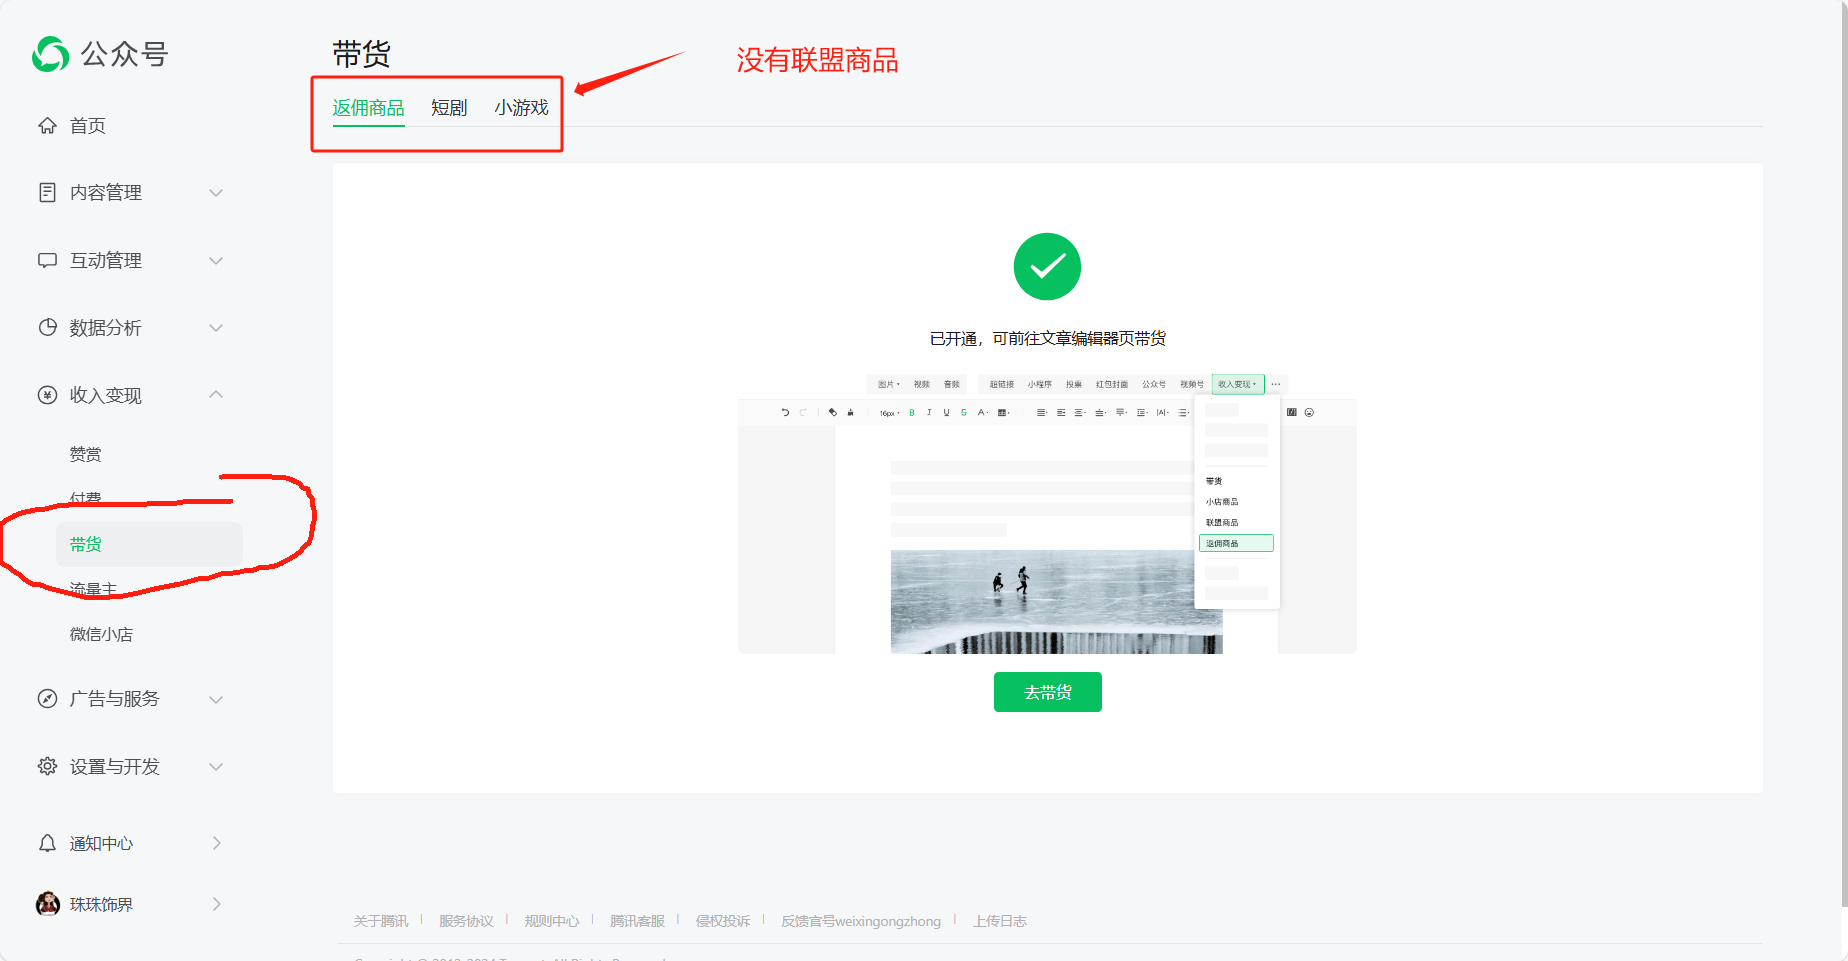Switch to the 小游戏 tab

point(521,108)
